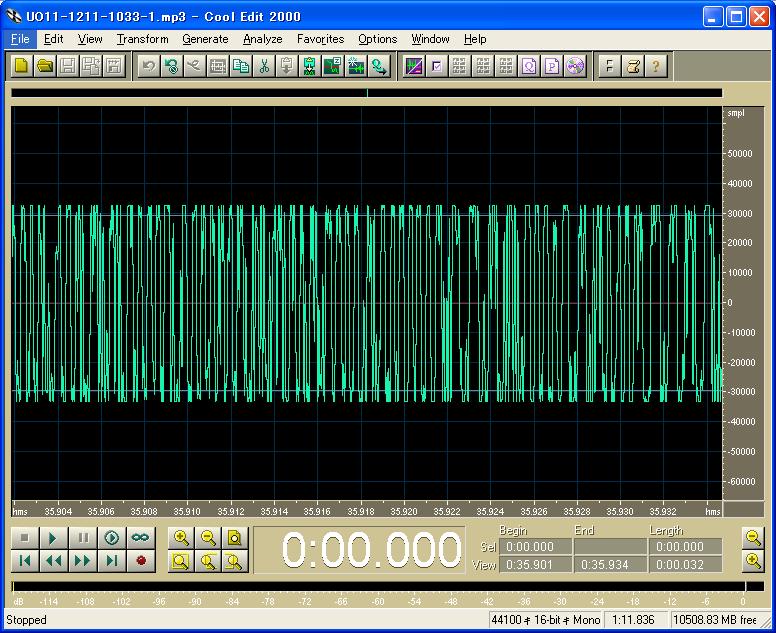
Task: Open the Favorites menu
Action: [320, 39]
